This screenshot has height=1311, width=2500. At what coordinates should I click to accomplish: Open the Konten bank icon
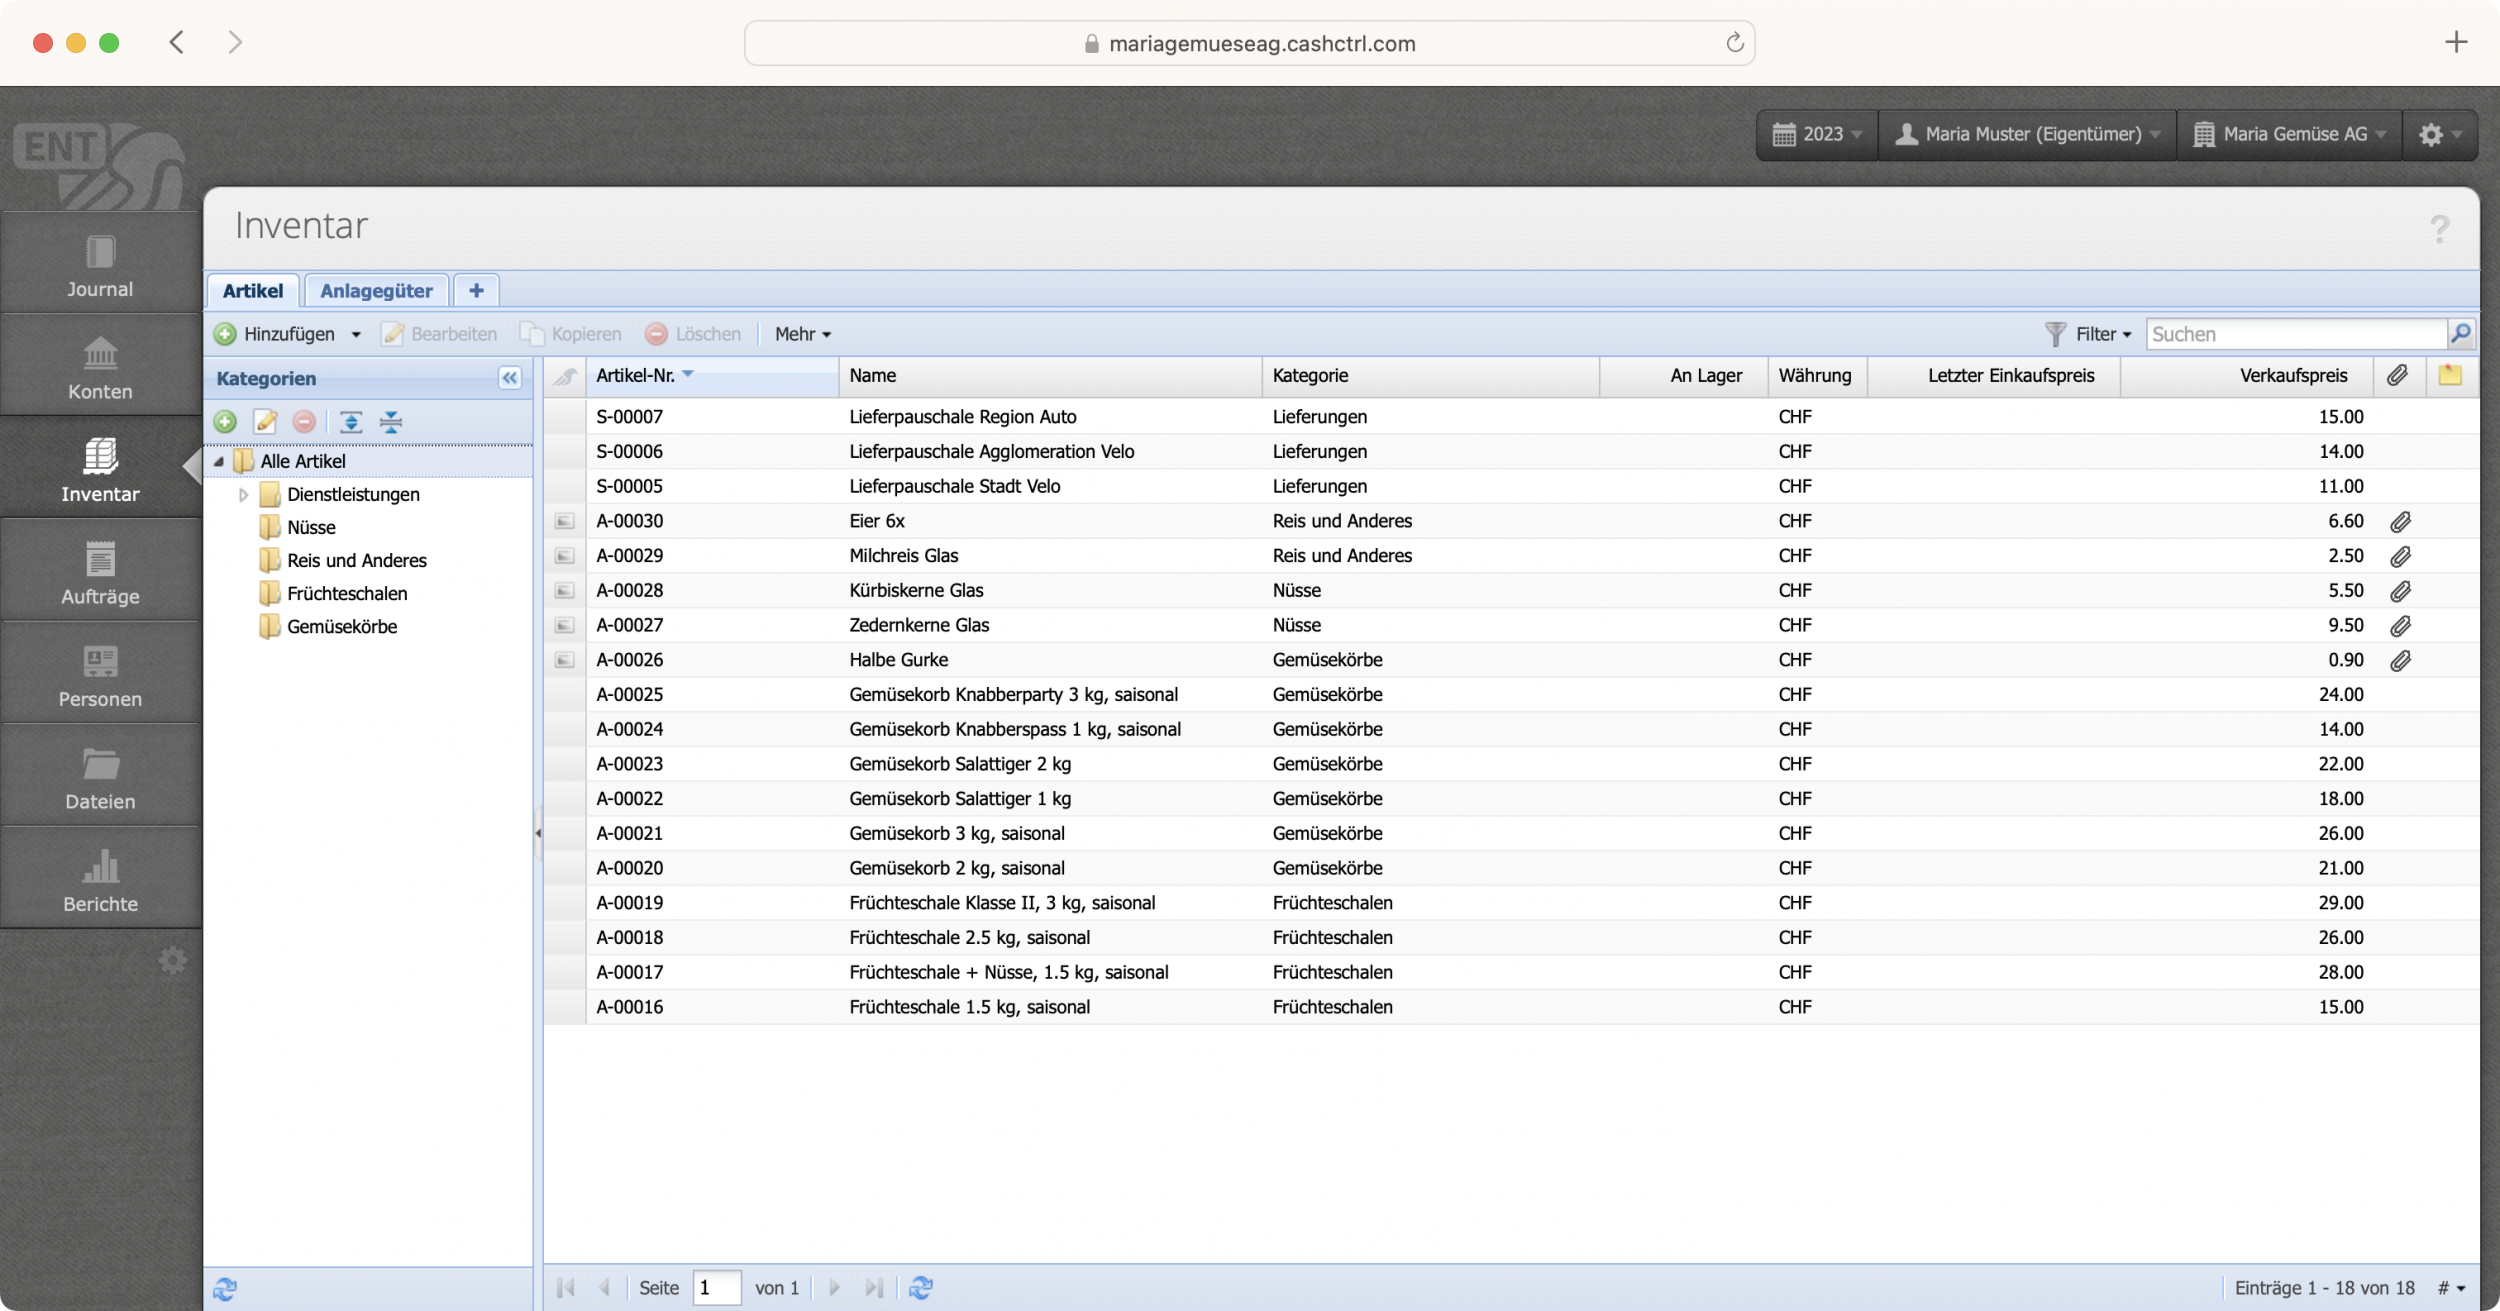pos(100,354)
